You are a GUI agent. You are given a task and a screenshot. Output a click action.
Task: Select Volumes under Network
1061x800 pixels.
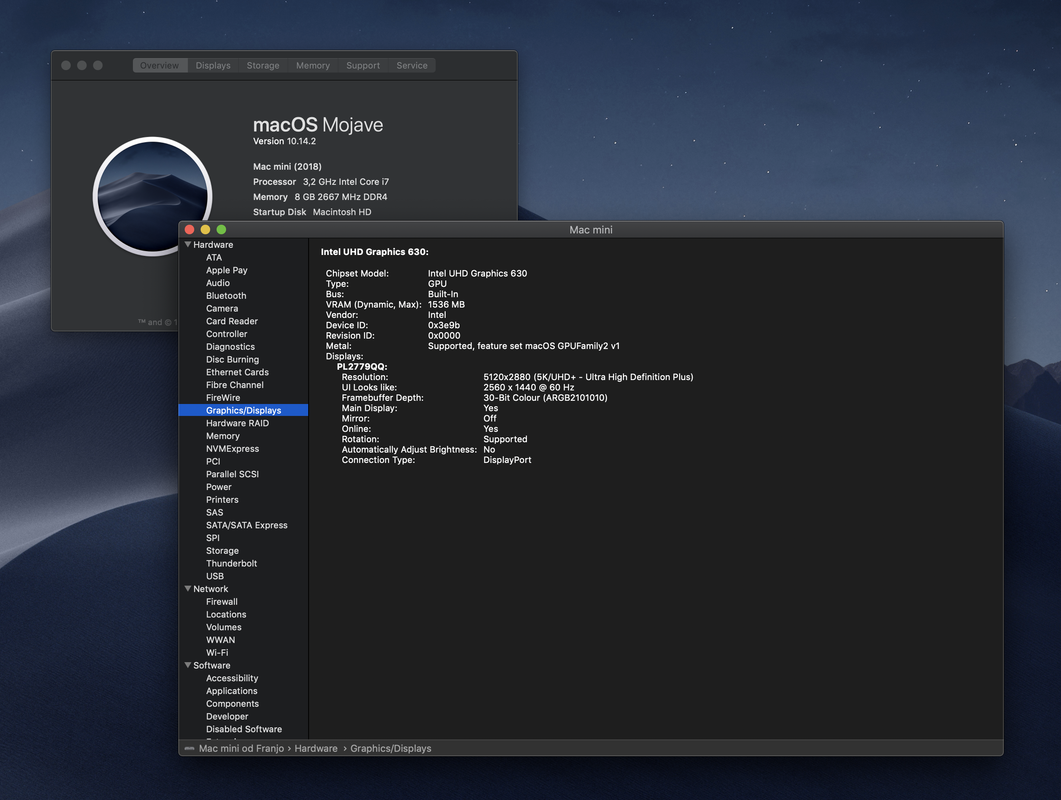click(224, 627)
